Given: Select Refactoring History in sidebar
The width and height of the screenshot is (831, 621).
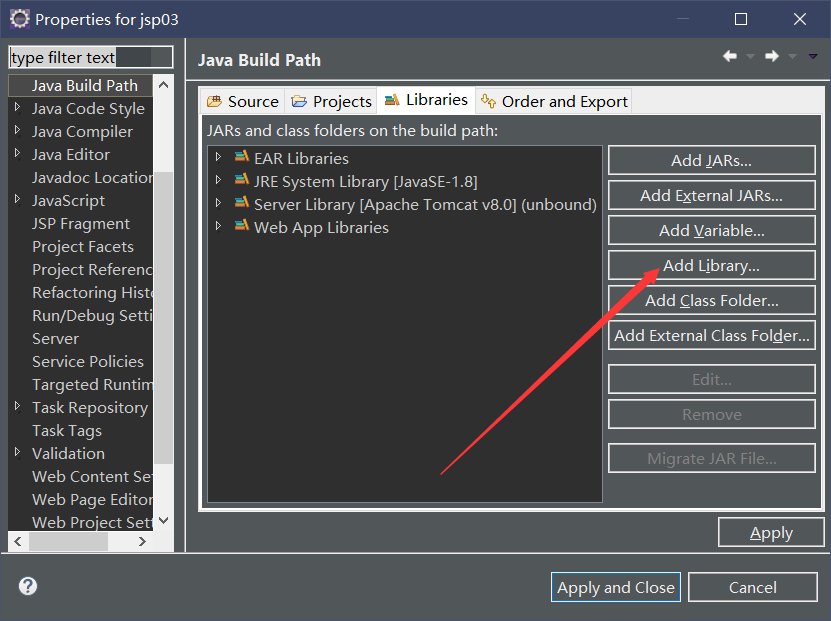Looking at the screenshot, I should (92, 292).
